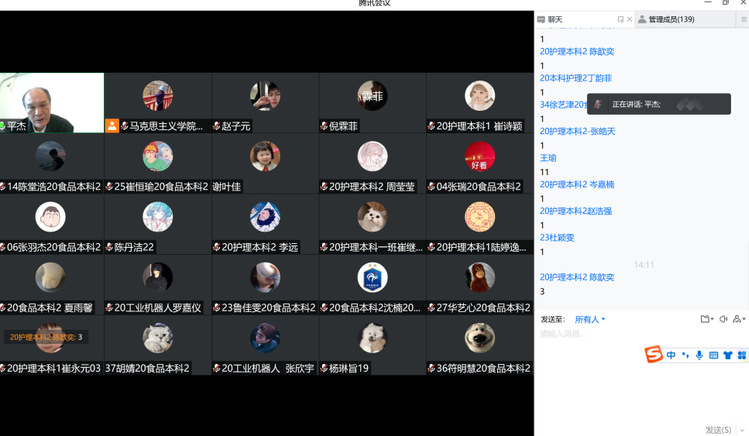
Task: Expand the send options arrow
Action: pos(742,430)
